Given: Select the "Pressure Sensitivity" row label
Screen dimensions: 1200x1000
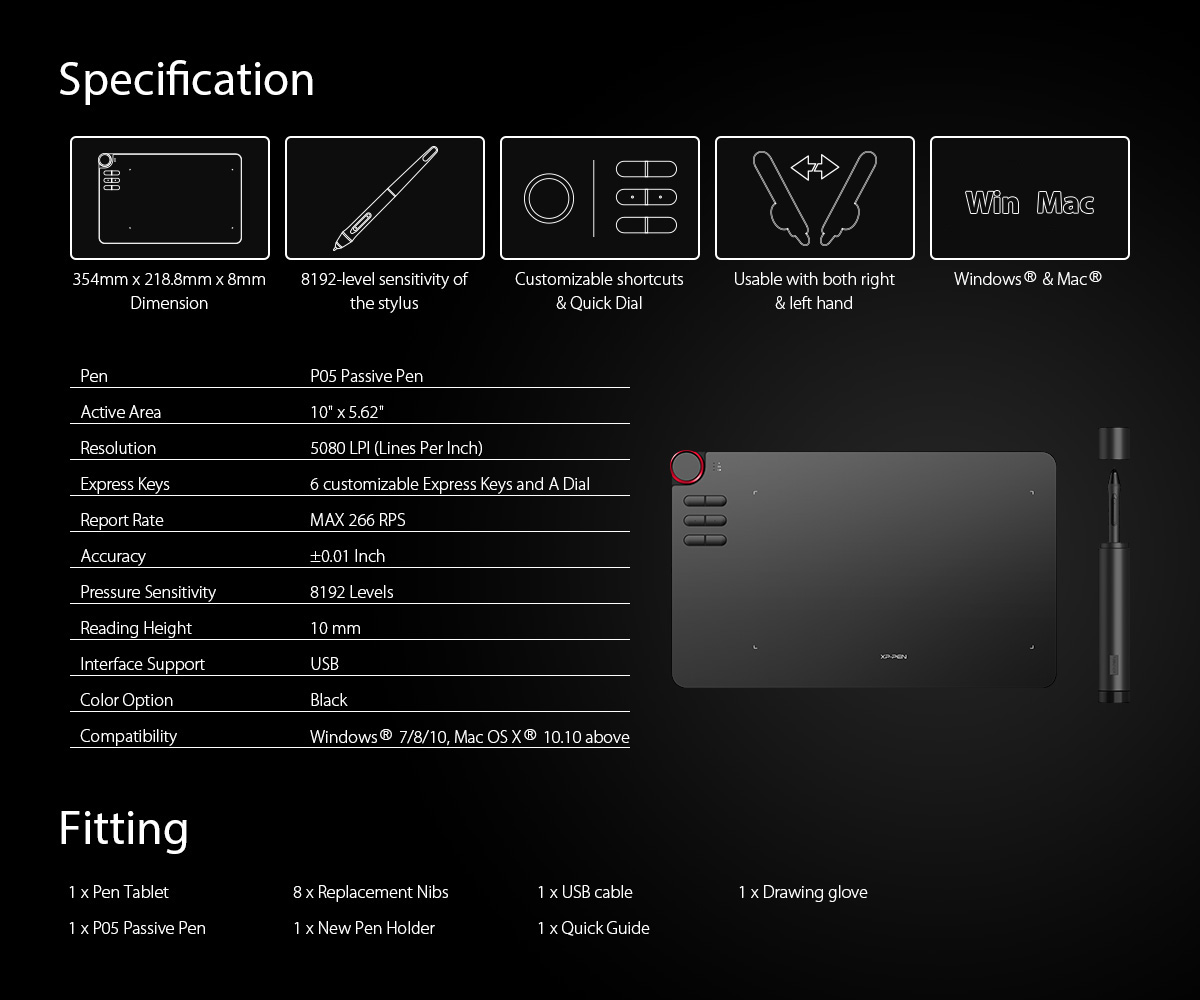Looking at the screenshot, I should (148, 592).
